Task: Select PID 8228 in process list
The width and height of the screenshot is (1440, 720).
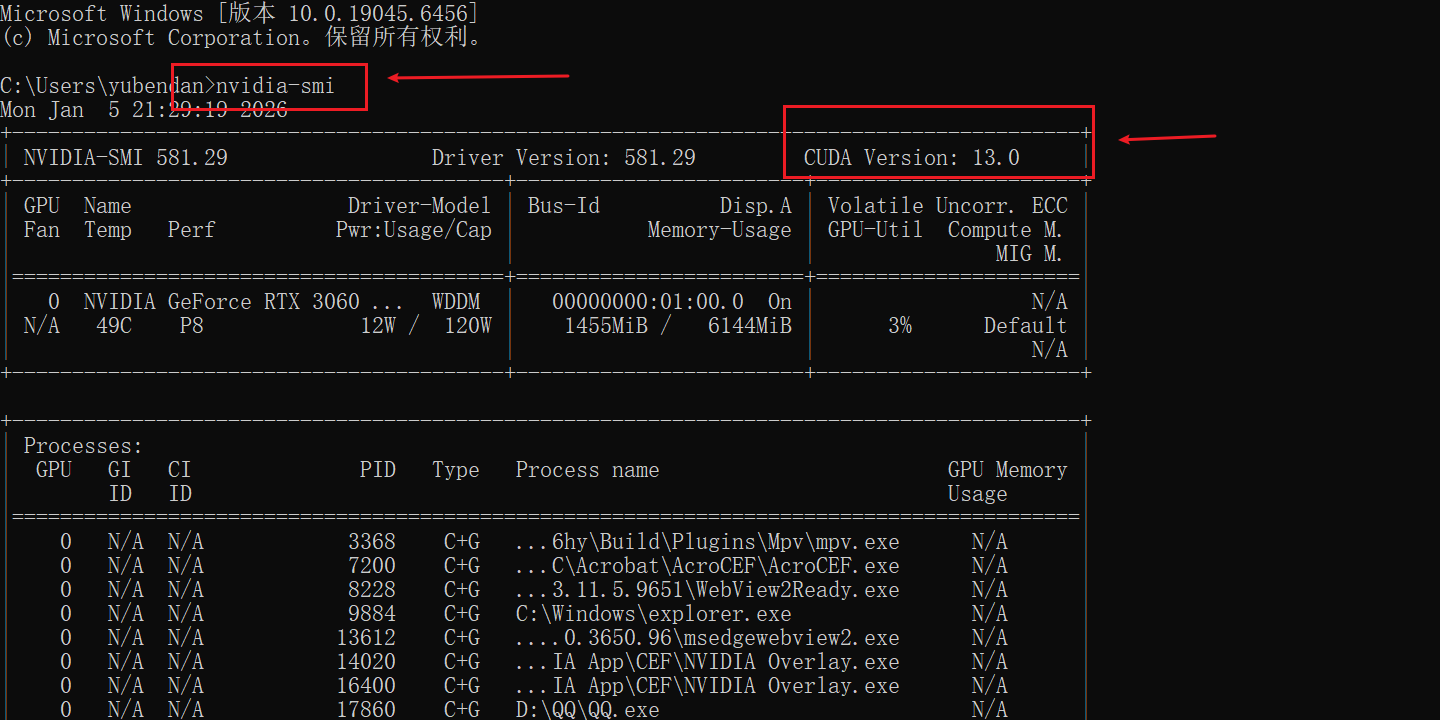Action: coord(371,590)
